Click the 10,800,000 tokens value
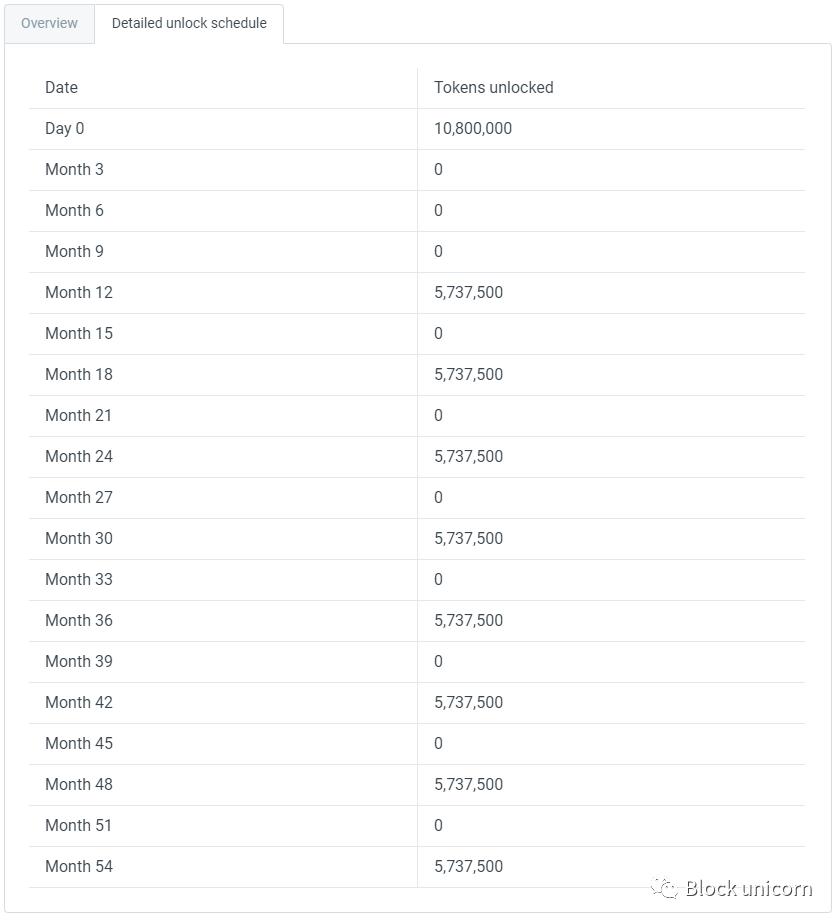The height and width of the screenshot is (922, 839). (x=473, y=128)
